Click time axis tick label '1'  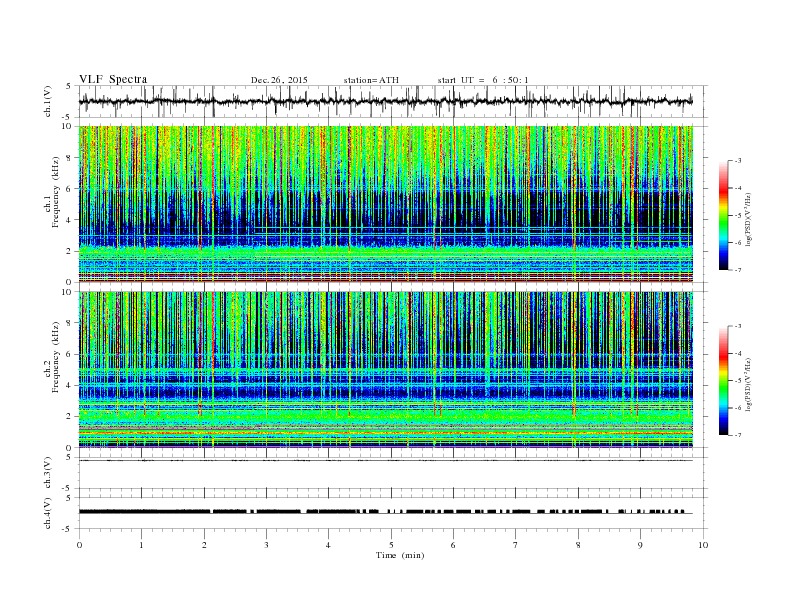coord(141,545)
